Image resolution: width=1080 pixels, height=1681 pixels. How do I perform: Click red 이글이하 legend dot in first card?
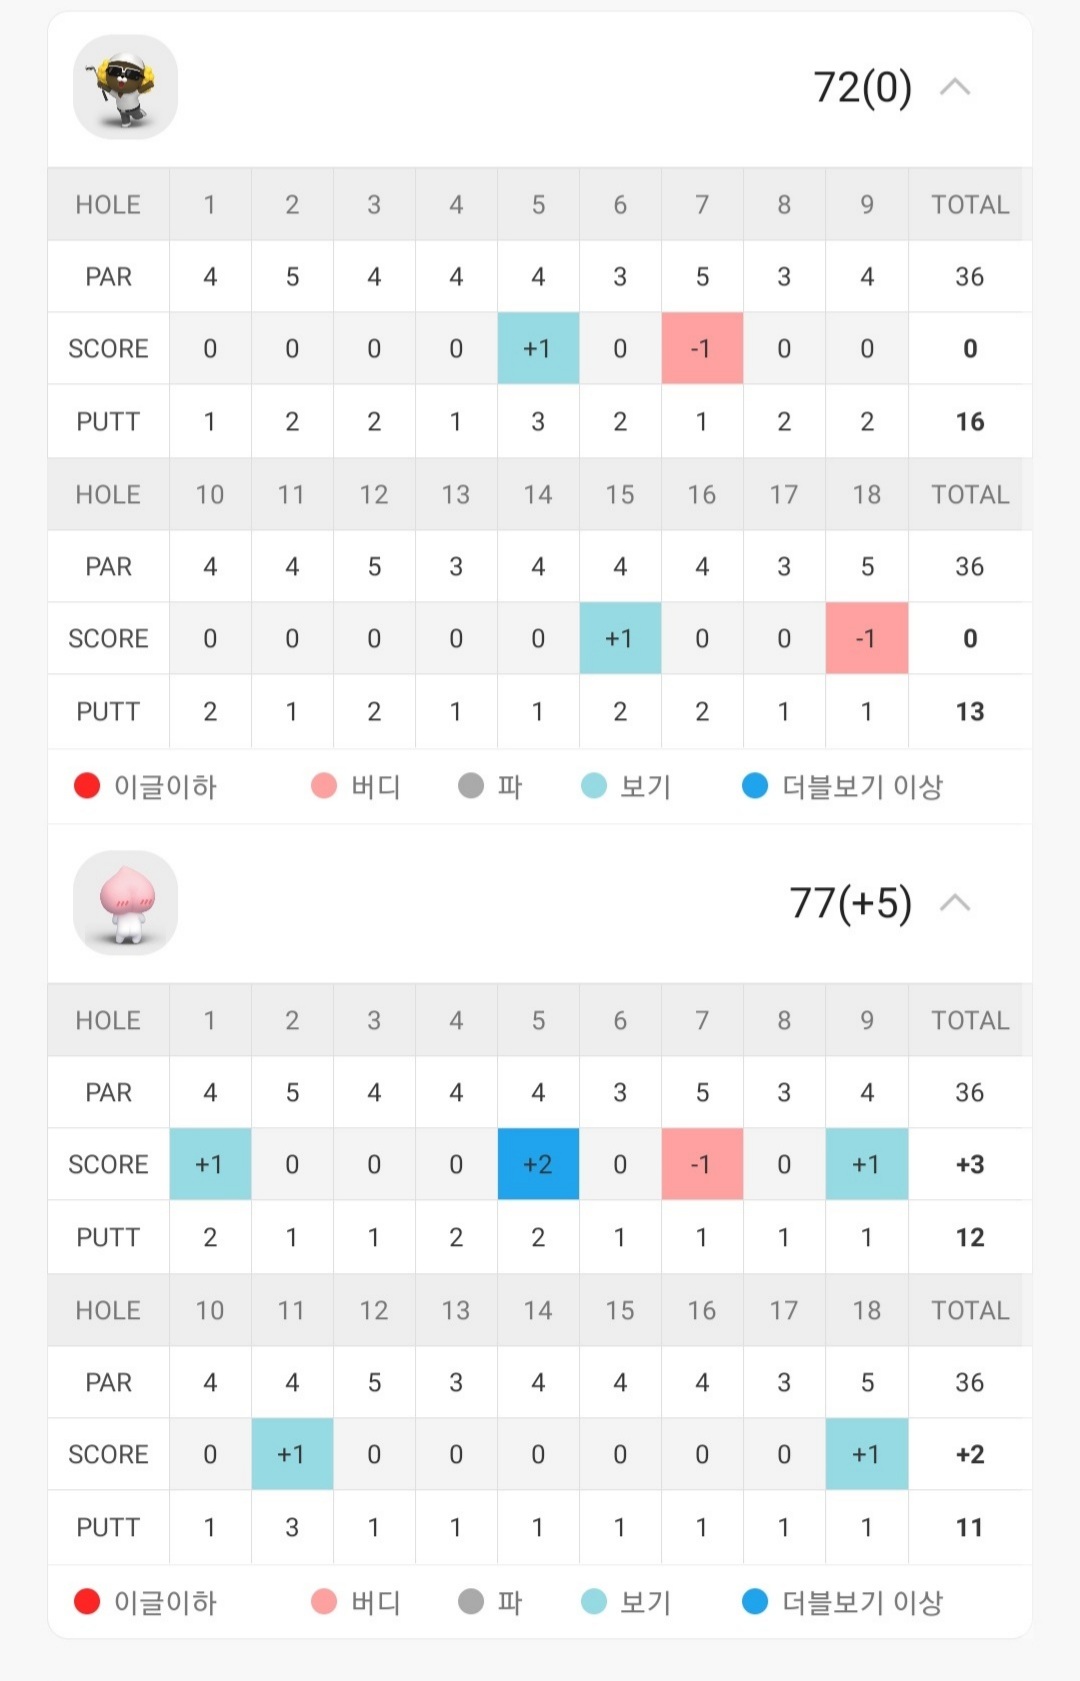[x=87, y=786]
